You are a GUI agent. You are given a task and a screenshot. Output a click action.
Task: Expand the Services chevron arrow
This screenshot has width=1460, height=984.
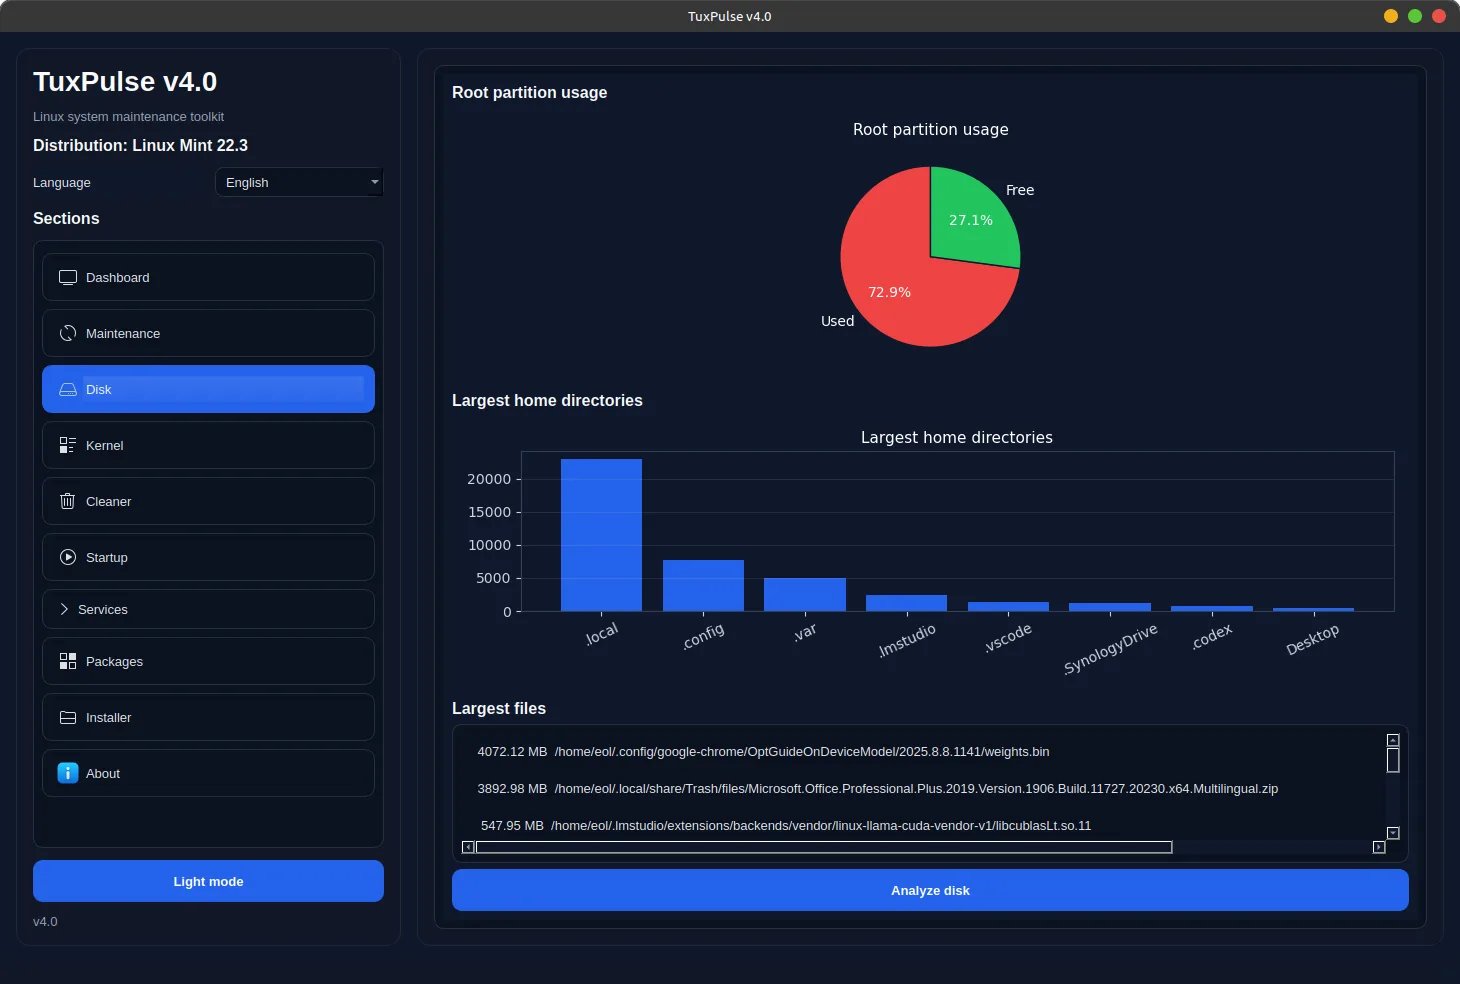click(64, 610)
